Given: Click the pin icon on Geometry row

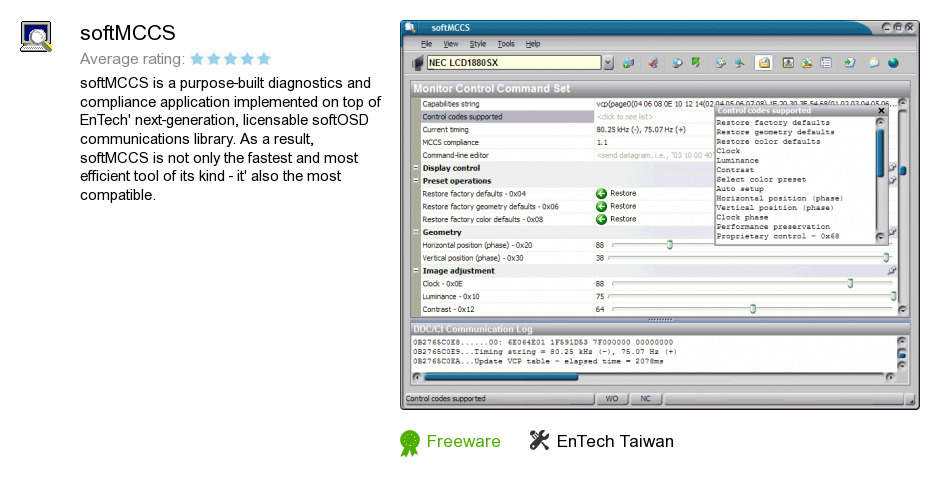Looking at the screenshot, I should point(892,232).
